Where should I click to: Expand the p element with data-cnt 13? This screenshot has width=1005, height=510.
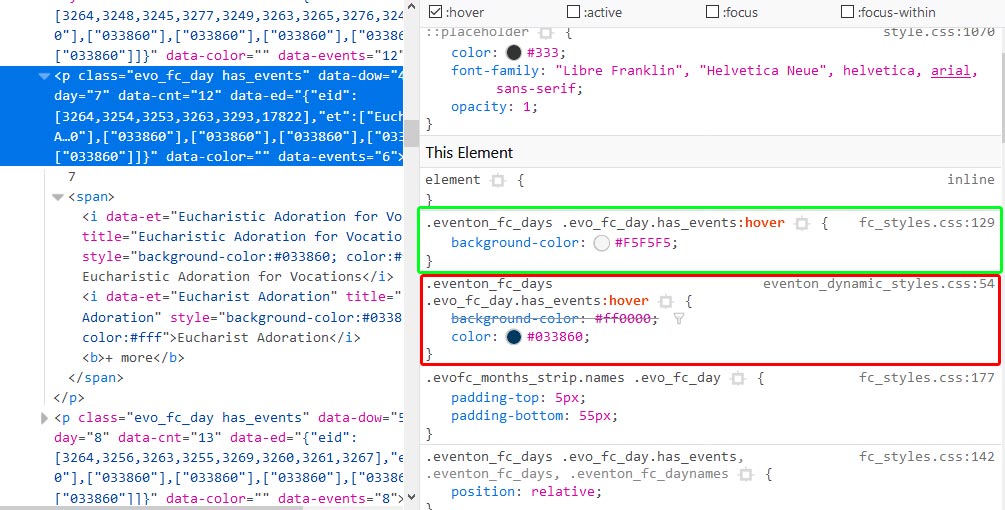click(x=43, y=418)
